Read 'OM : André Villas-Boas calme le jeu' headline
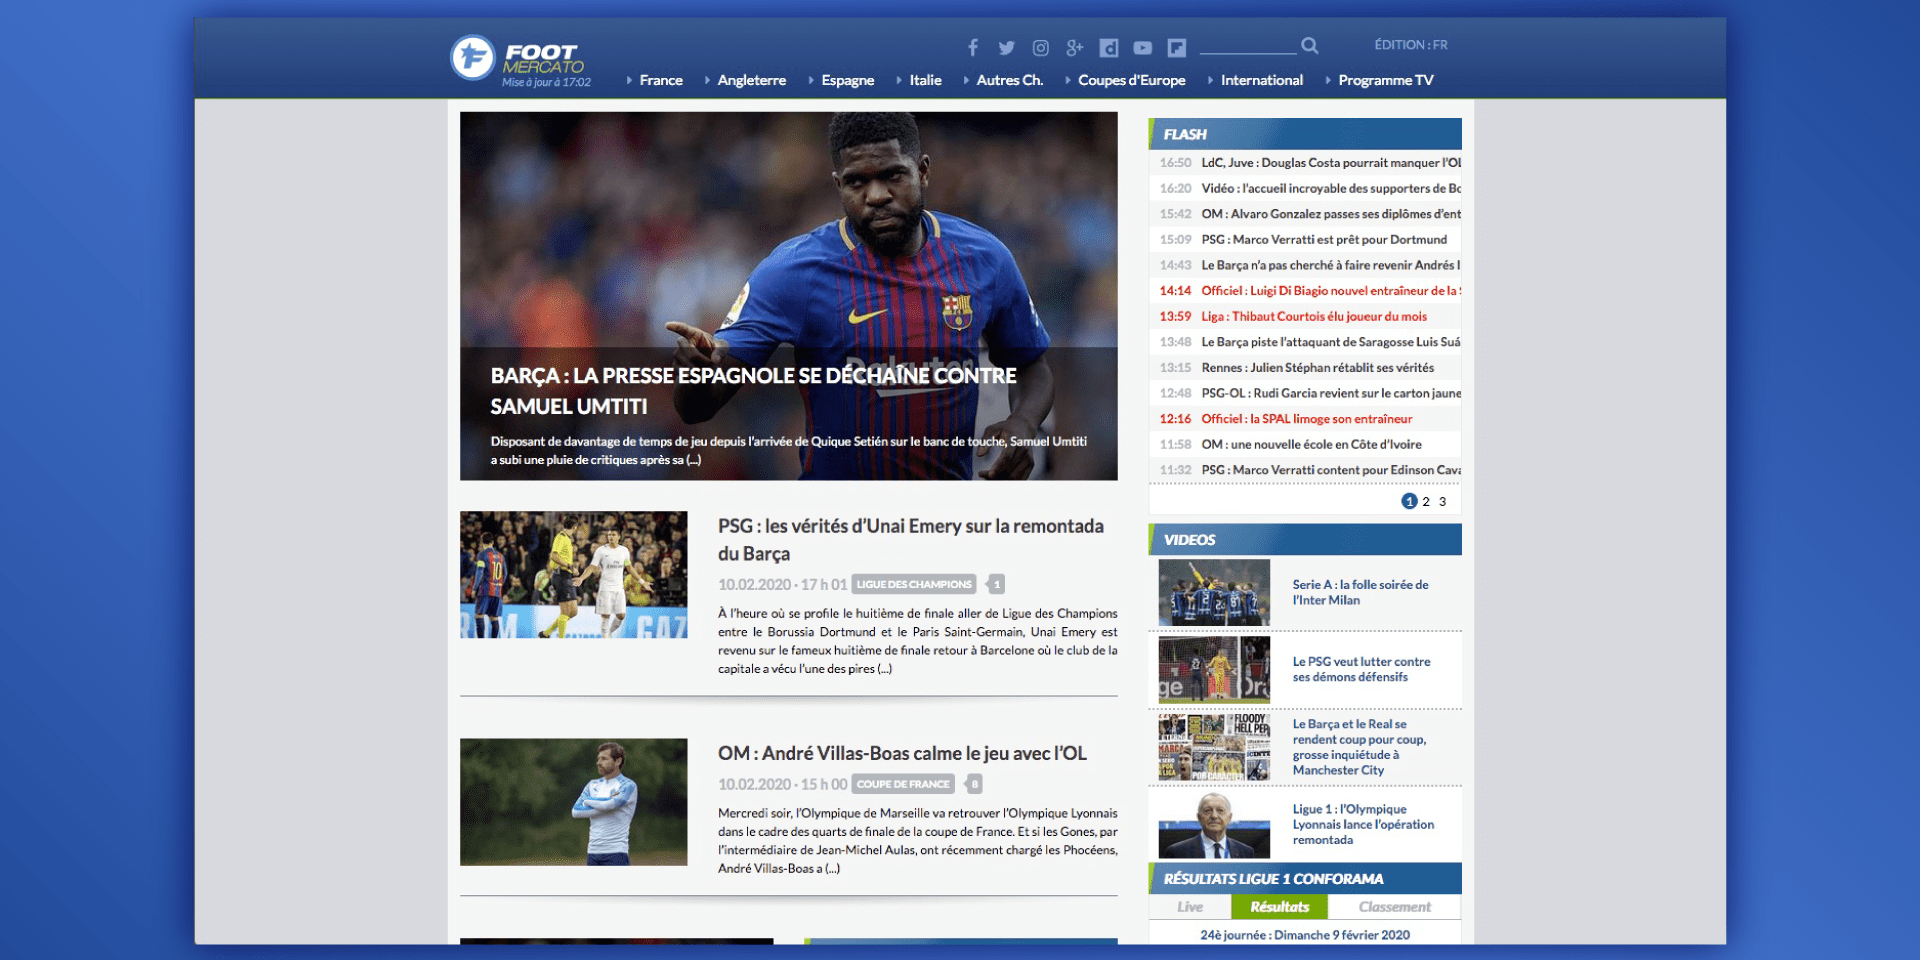Image resolution: width=1920 pixels, height=960 pixels. click(902, 753)
